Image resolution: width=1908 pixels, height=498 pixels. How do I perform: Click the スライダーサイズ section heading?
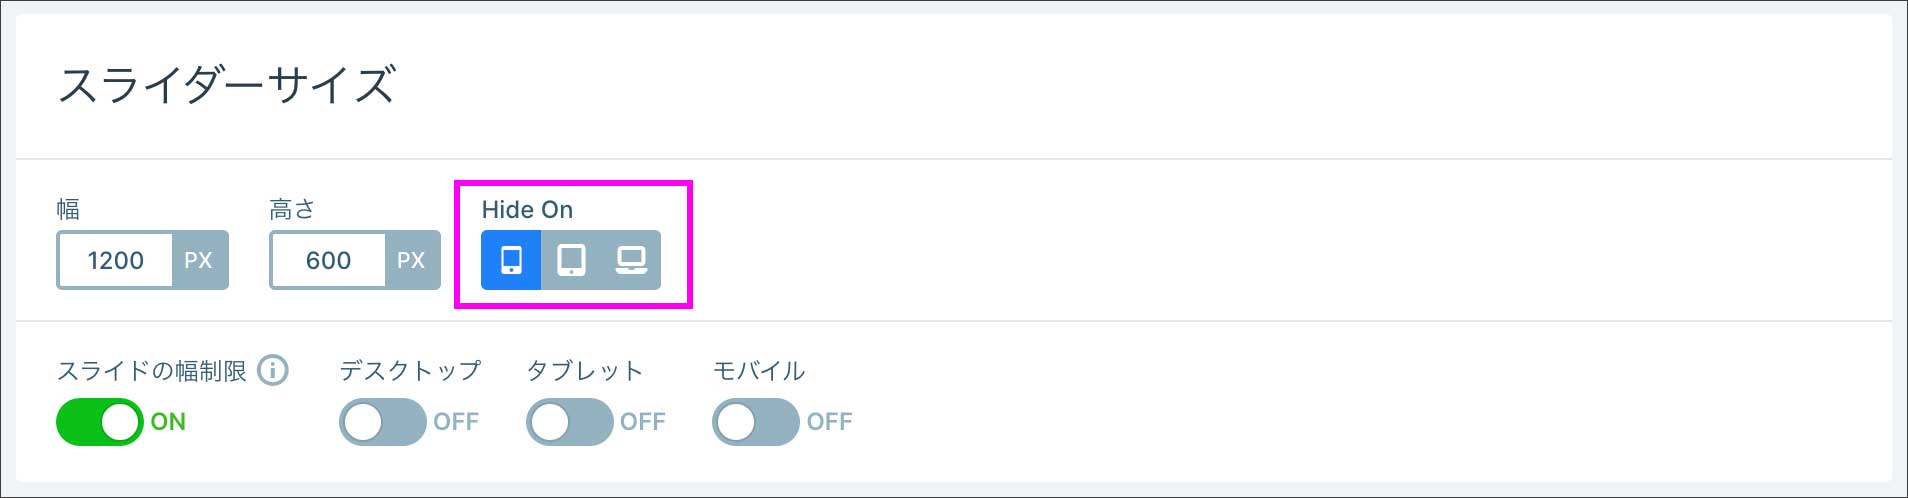(227, 85)
